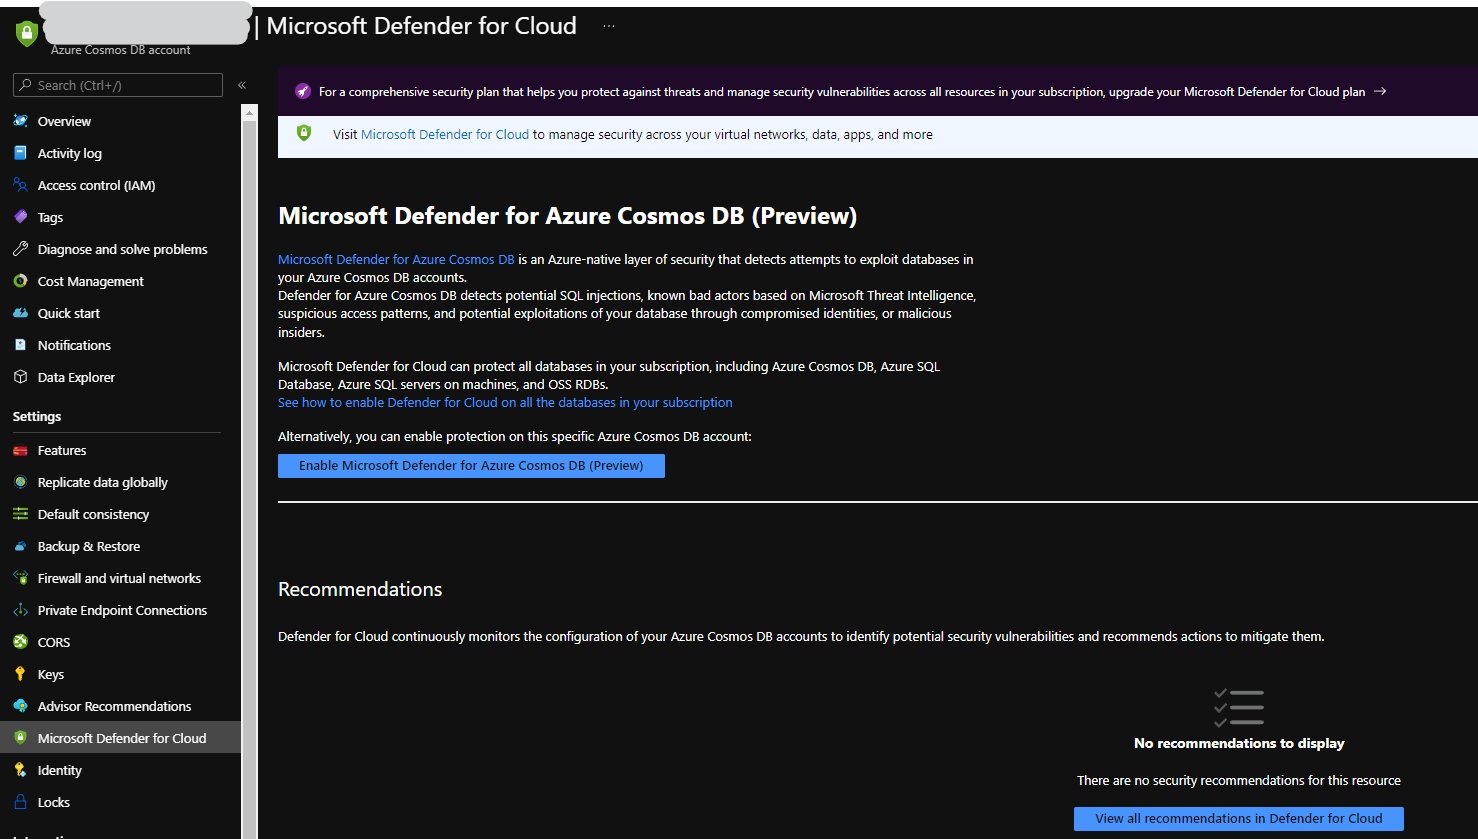The width and height of the screenshot is (1478, 839).
Task: Click the checklist icon above no recommendations
Action: coord(1239,707)
